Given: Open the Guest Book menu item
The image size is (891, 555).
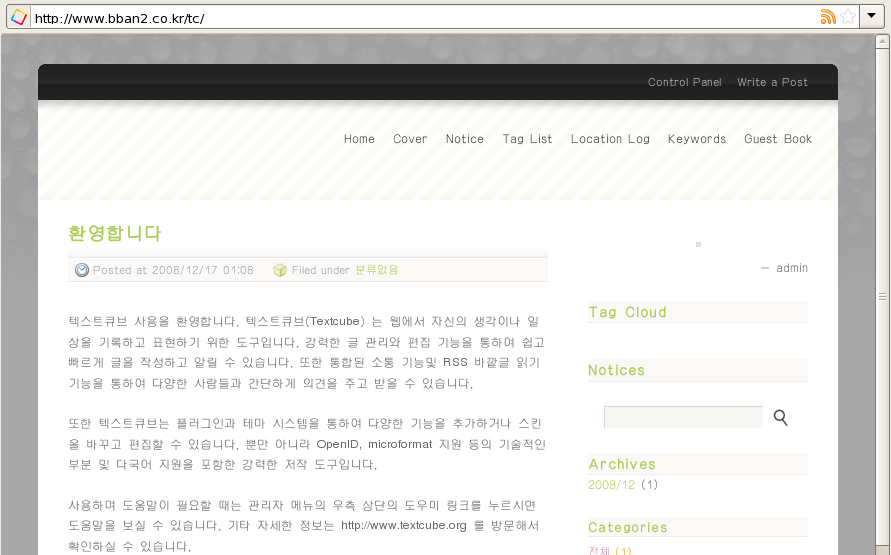Looking at the screenshot, I should coord(778,139).
